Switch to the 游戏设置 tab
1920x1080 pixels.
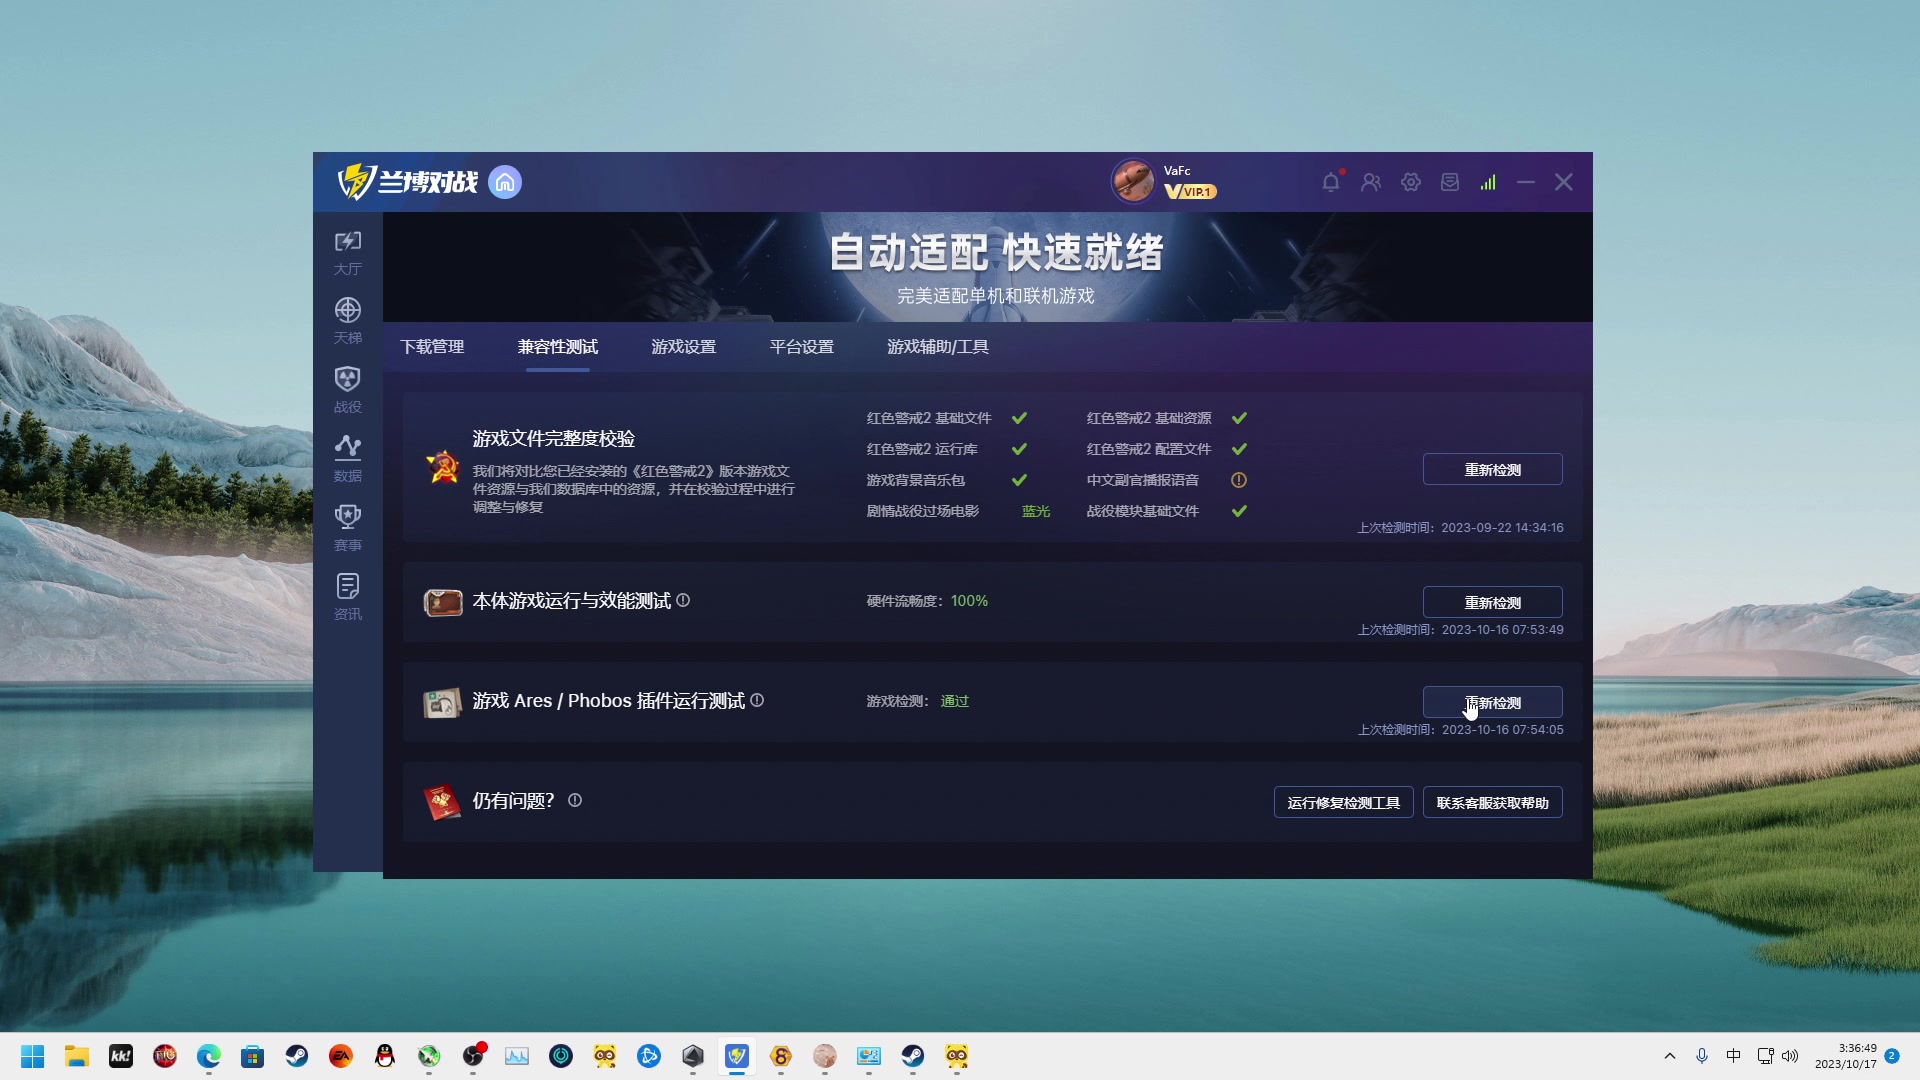coord(684,347)
